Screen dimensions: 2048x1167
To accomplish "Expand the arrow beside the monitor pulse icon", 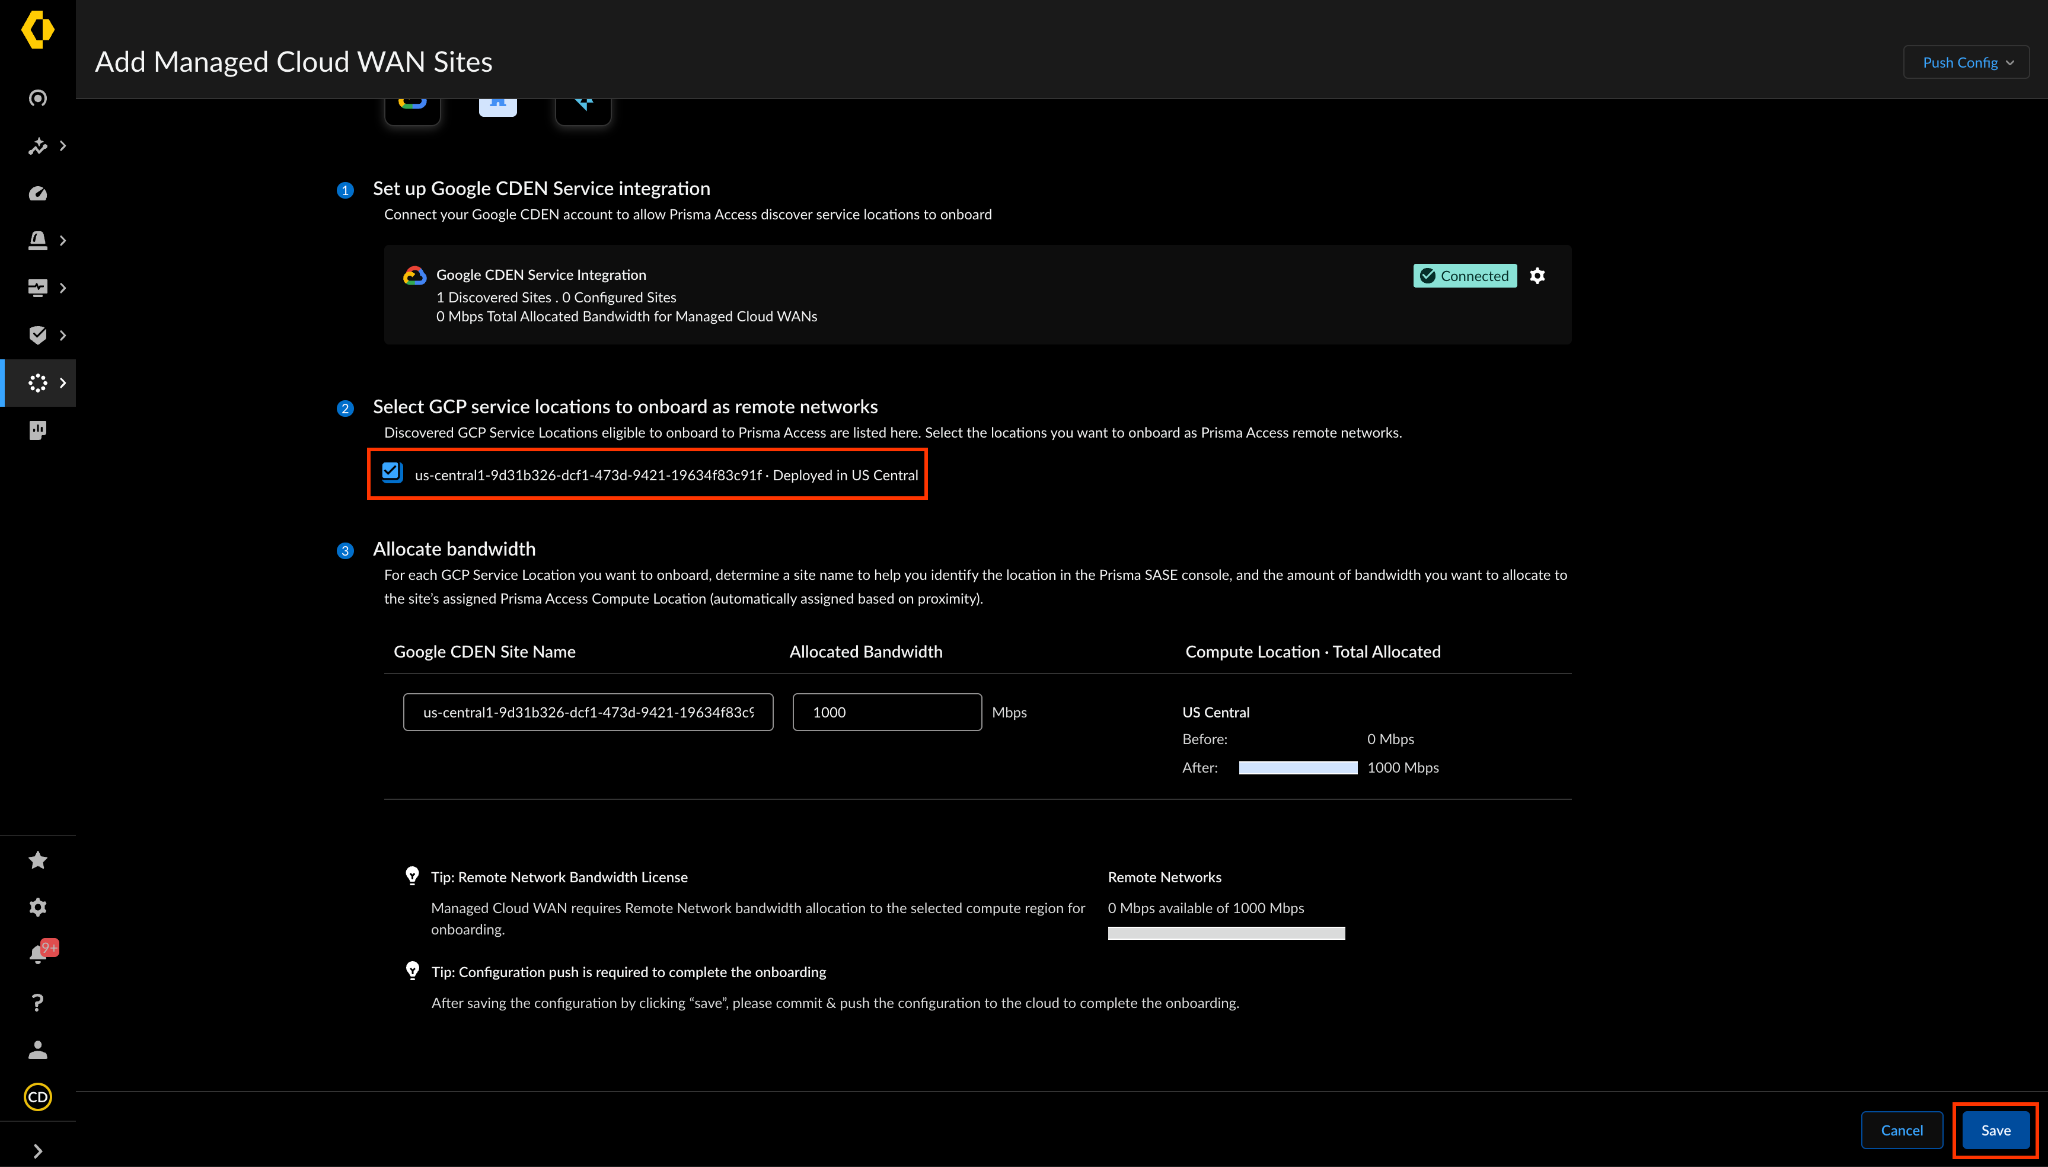I will click(x=63, y=288).
